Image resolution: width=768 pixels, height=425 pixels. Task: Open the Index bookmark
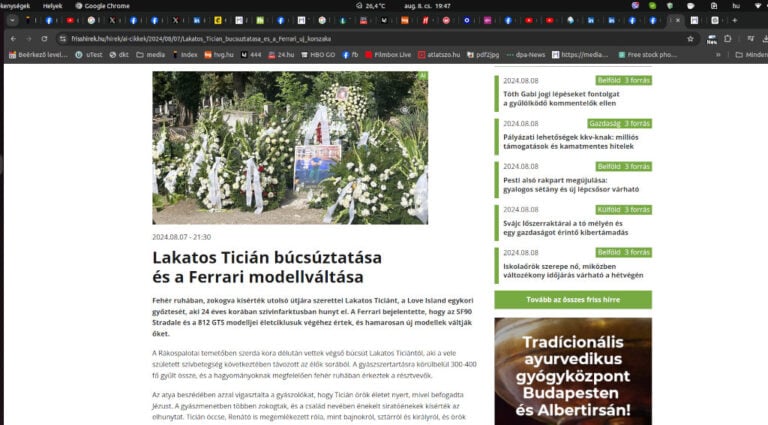[x=185, y=55]
